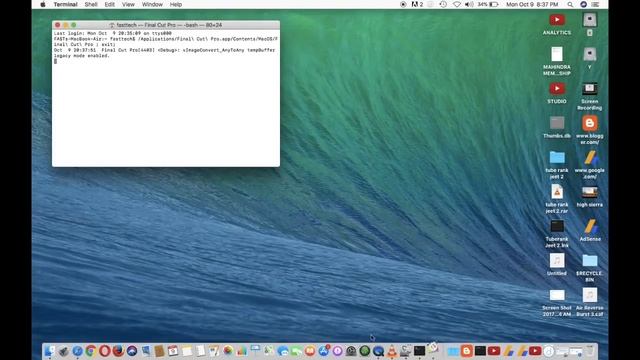Screen dimensions: 640x360
Task: Select the MAHINDRA MEM...SHIP document icon
Action: click(x=557, y=61)
